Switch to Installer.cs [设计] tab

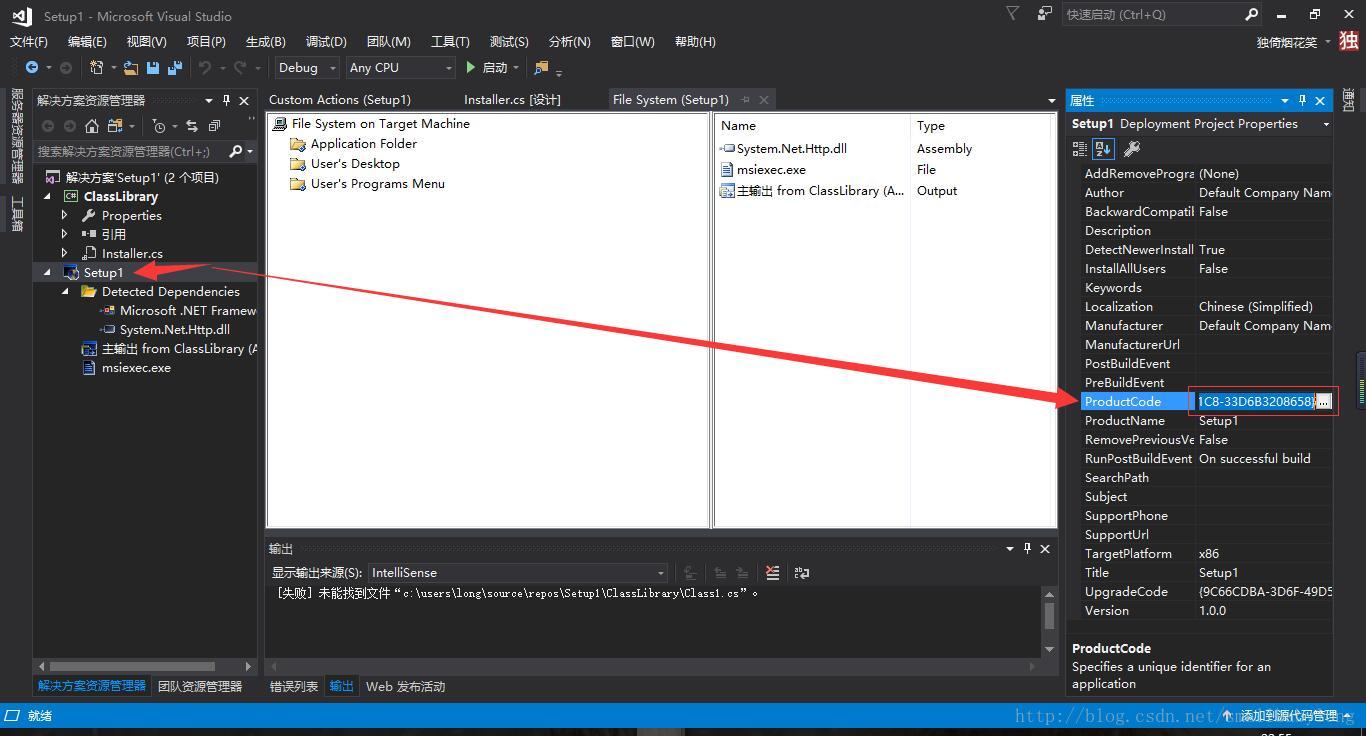[512, 99]
